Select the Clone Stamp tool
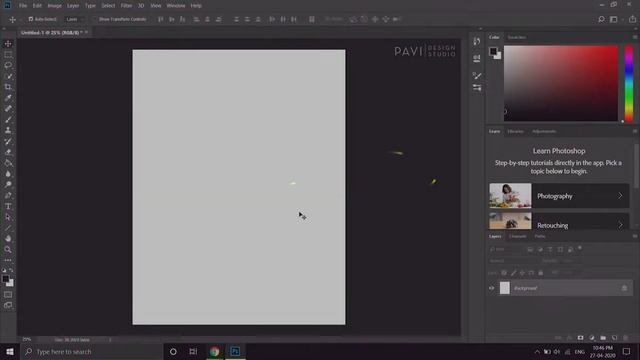 coord(8,130)
